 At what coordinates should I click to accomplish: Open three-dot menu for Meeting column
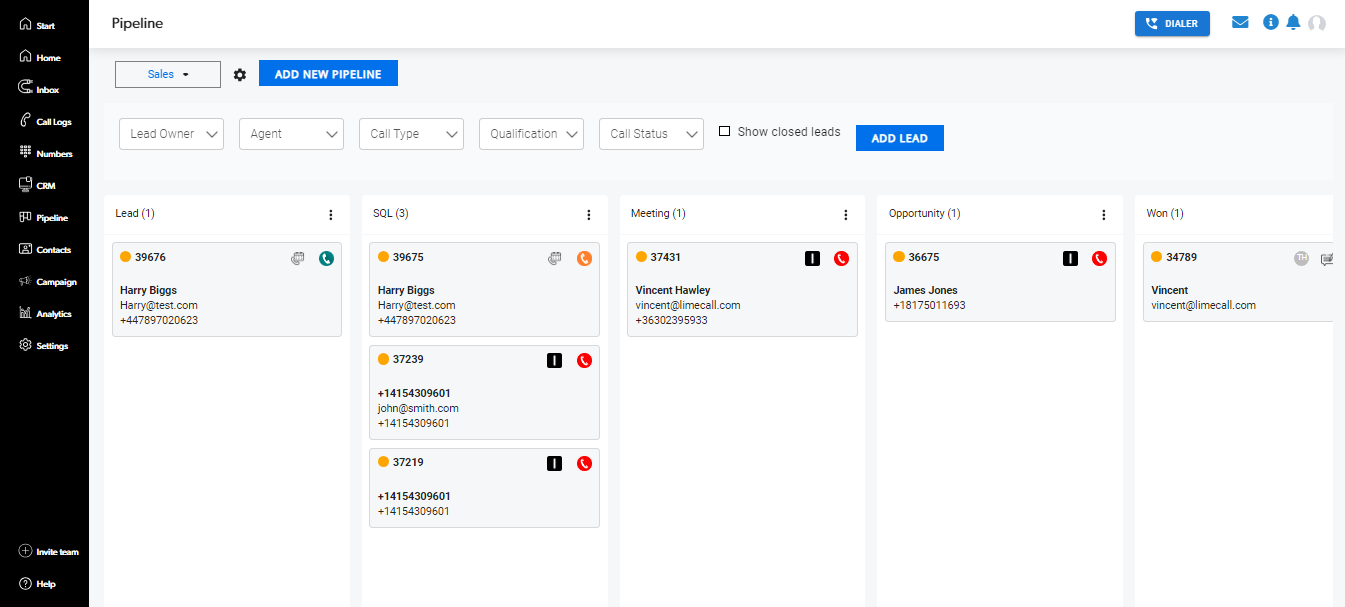click(x=845, y=215)
